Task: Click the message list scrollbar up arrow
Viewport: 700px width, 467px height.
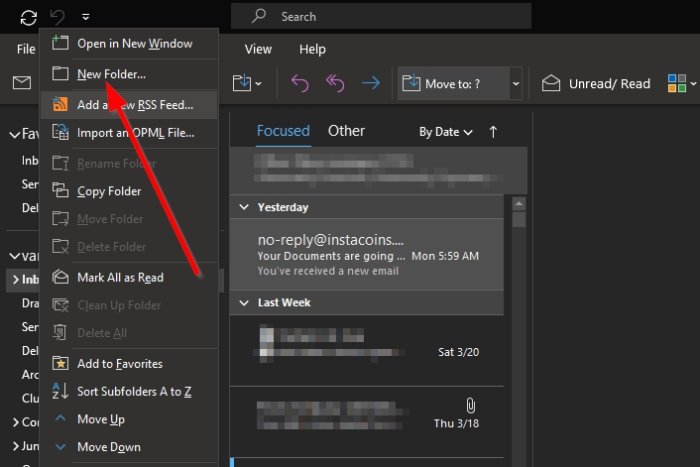Action: click(518, 204)
